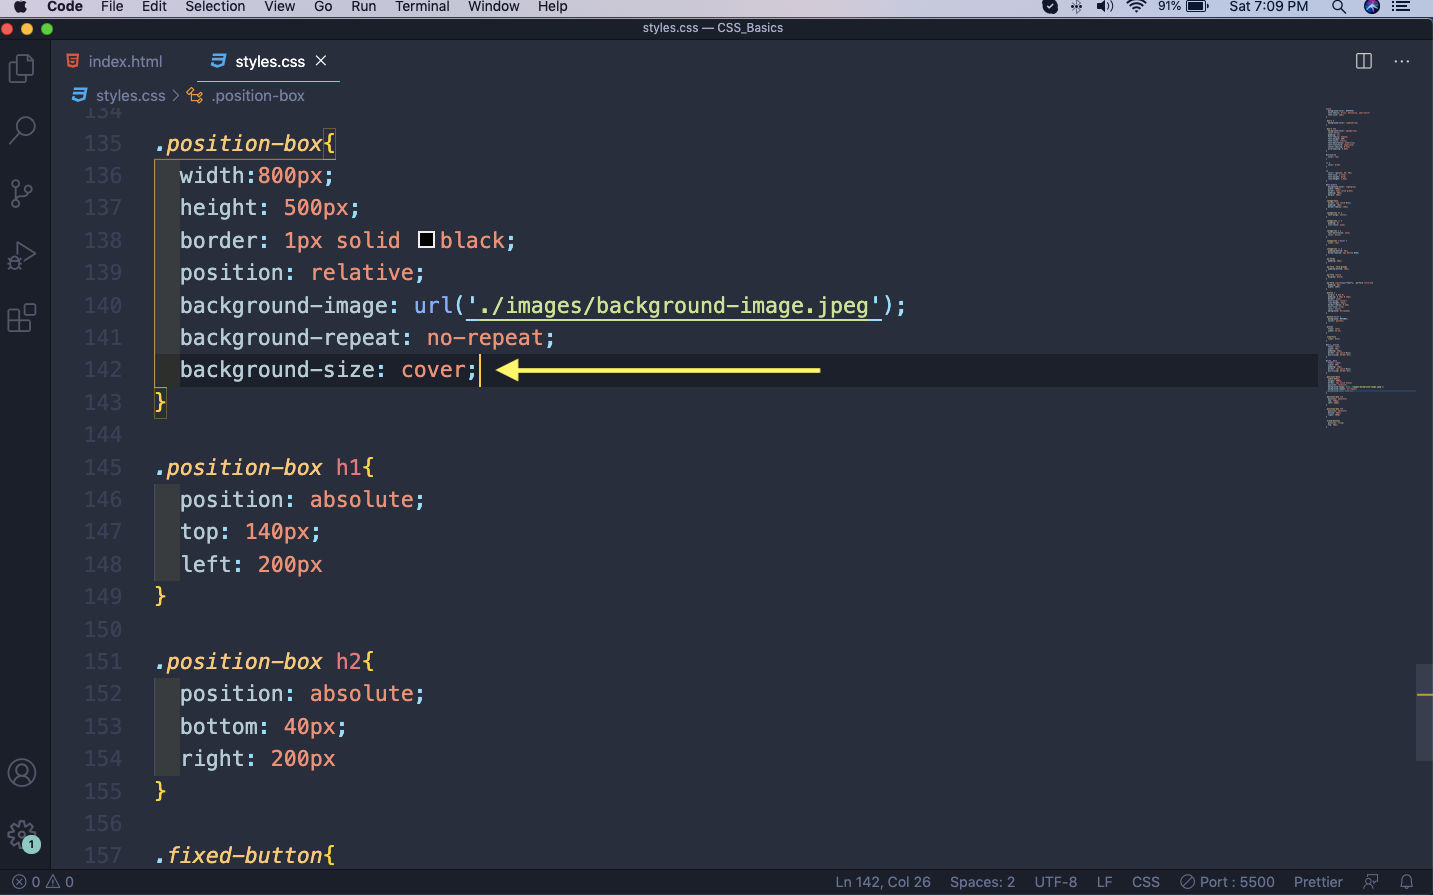Open Siri from the menu bar
The height and width of the screenshot is (895, 1433).
[x=1372, y=6]
